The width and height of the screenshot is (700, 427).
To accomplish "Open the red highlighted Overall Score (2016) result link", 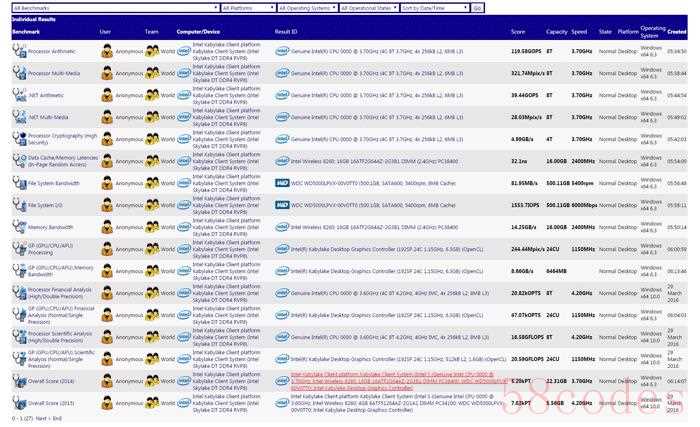I will [x=400, y=381].
